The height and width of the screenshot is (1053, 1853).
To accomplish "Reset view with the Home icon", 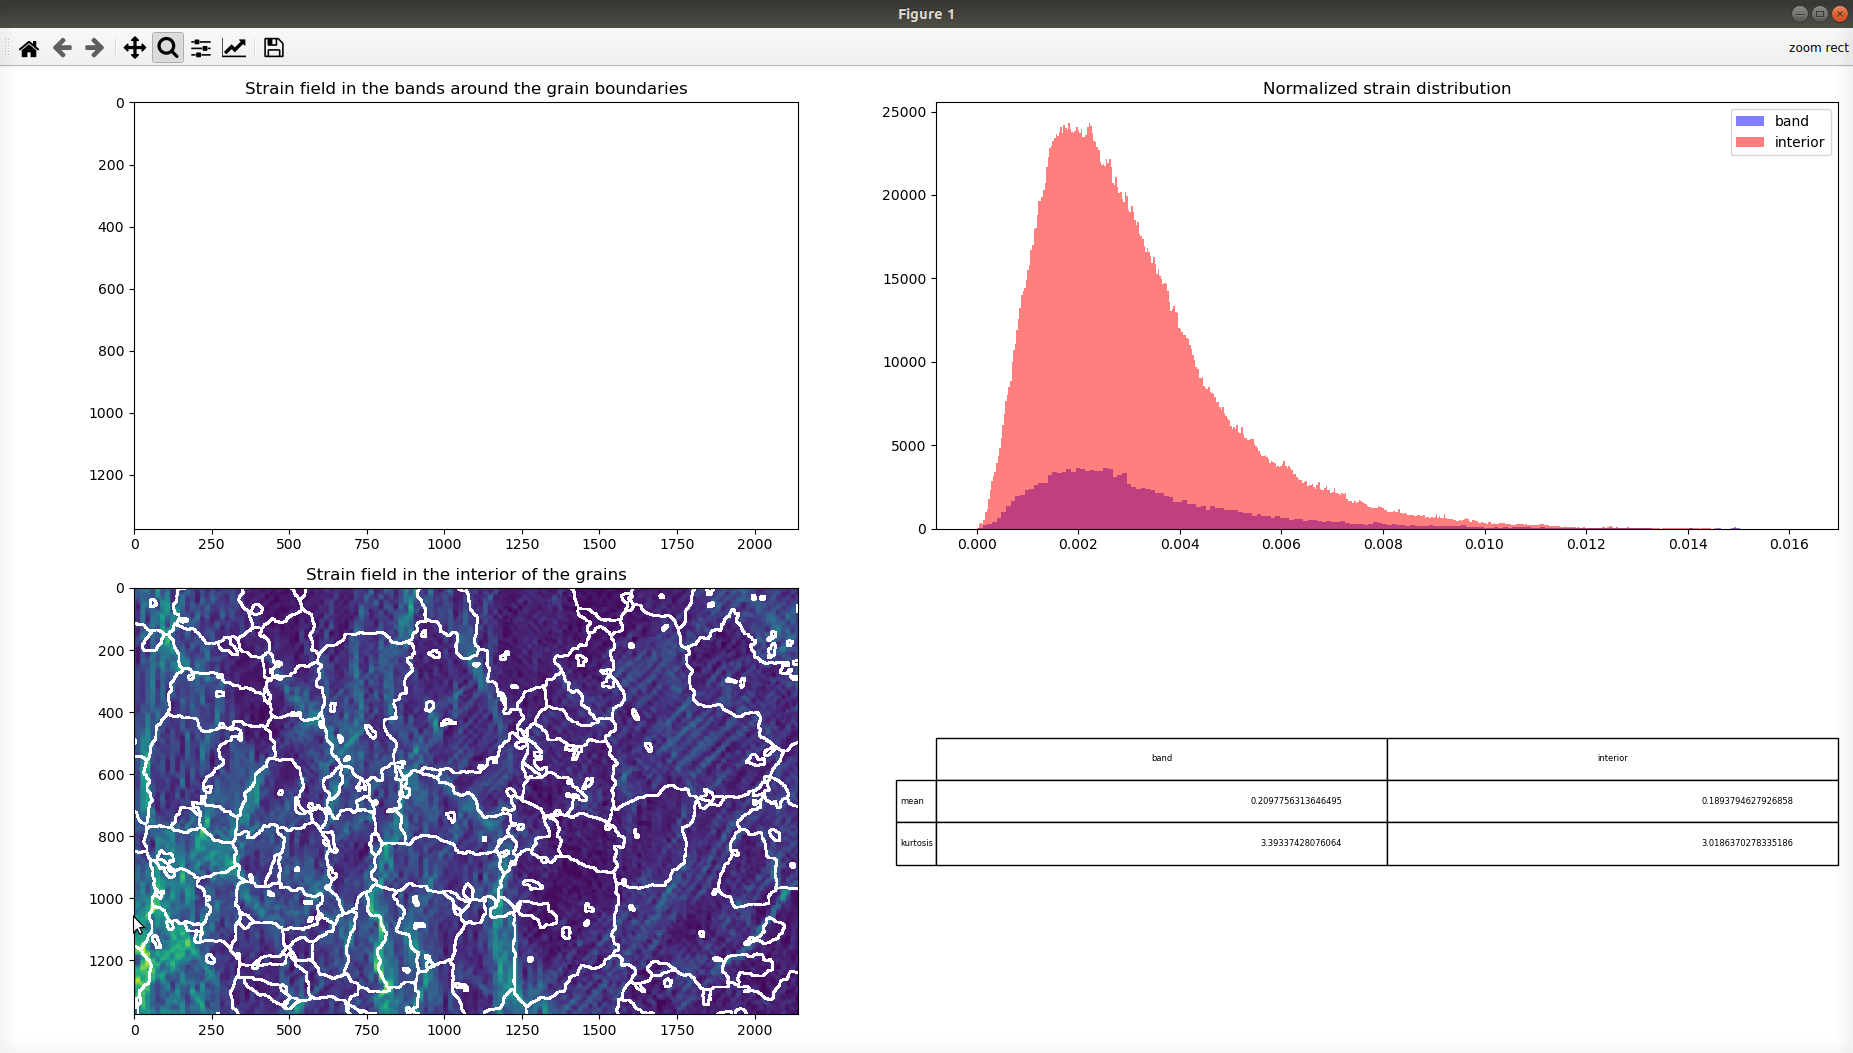I will click(x=29, y=48).
